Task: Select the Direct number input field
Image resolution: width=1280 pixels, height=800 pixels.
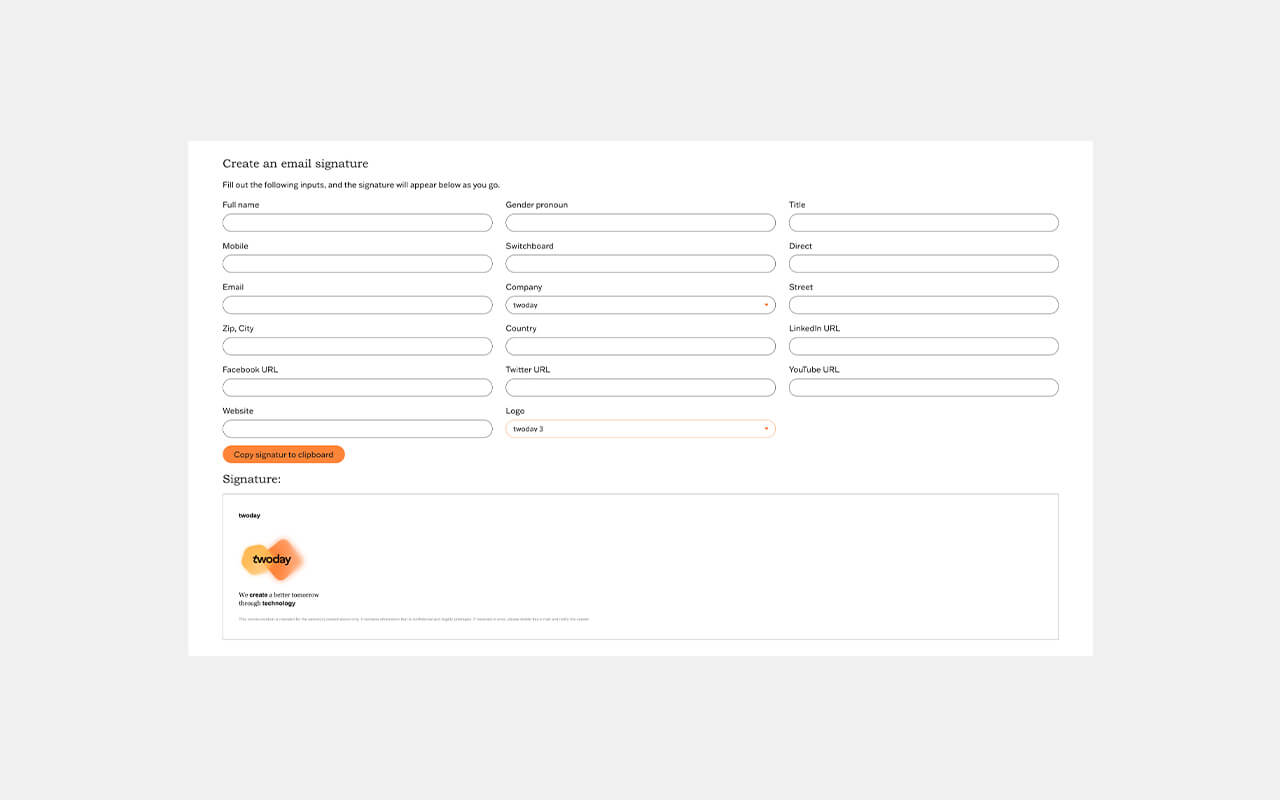Action: point(923,263)
